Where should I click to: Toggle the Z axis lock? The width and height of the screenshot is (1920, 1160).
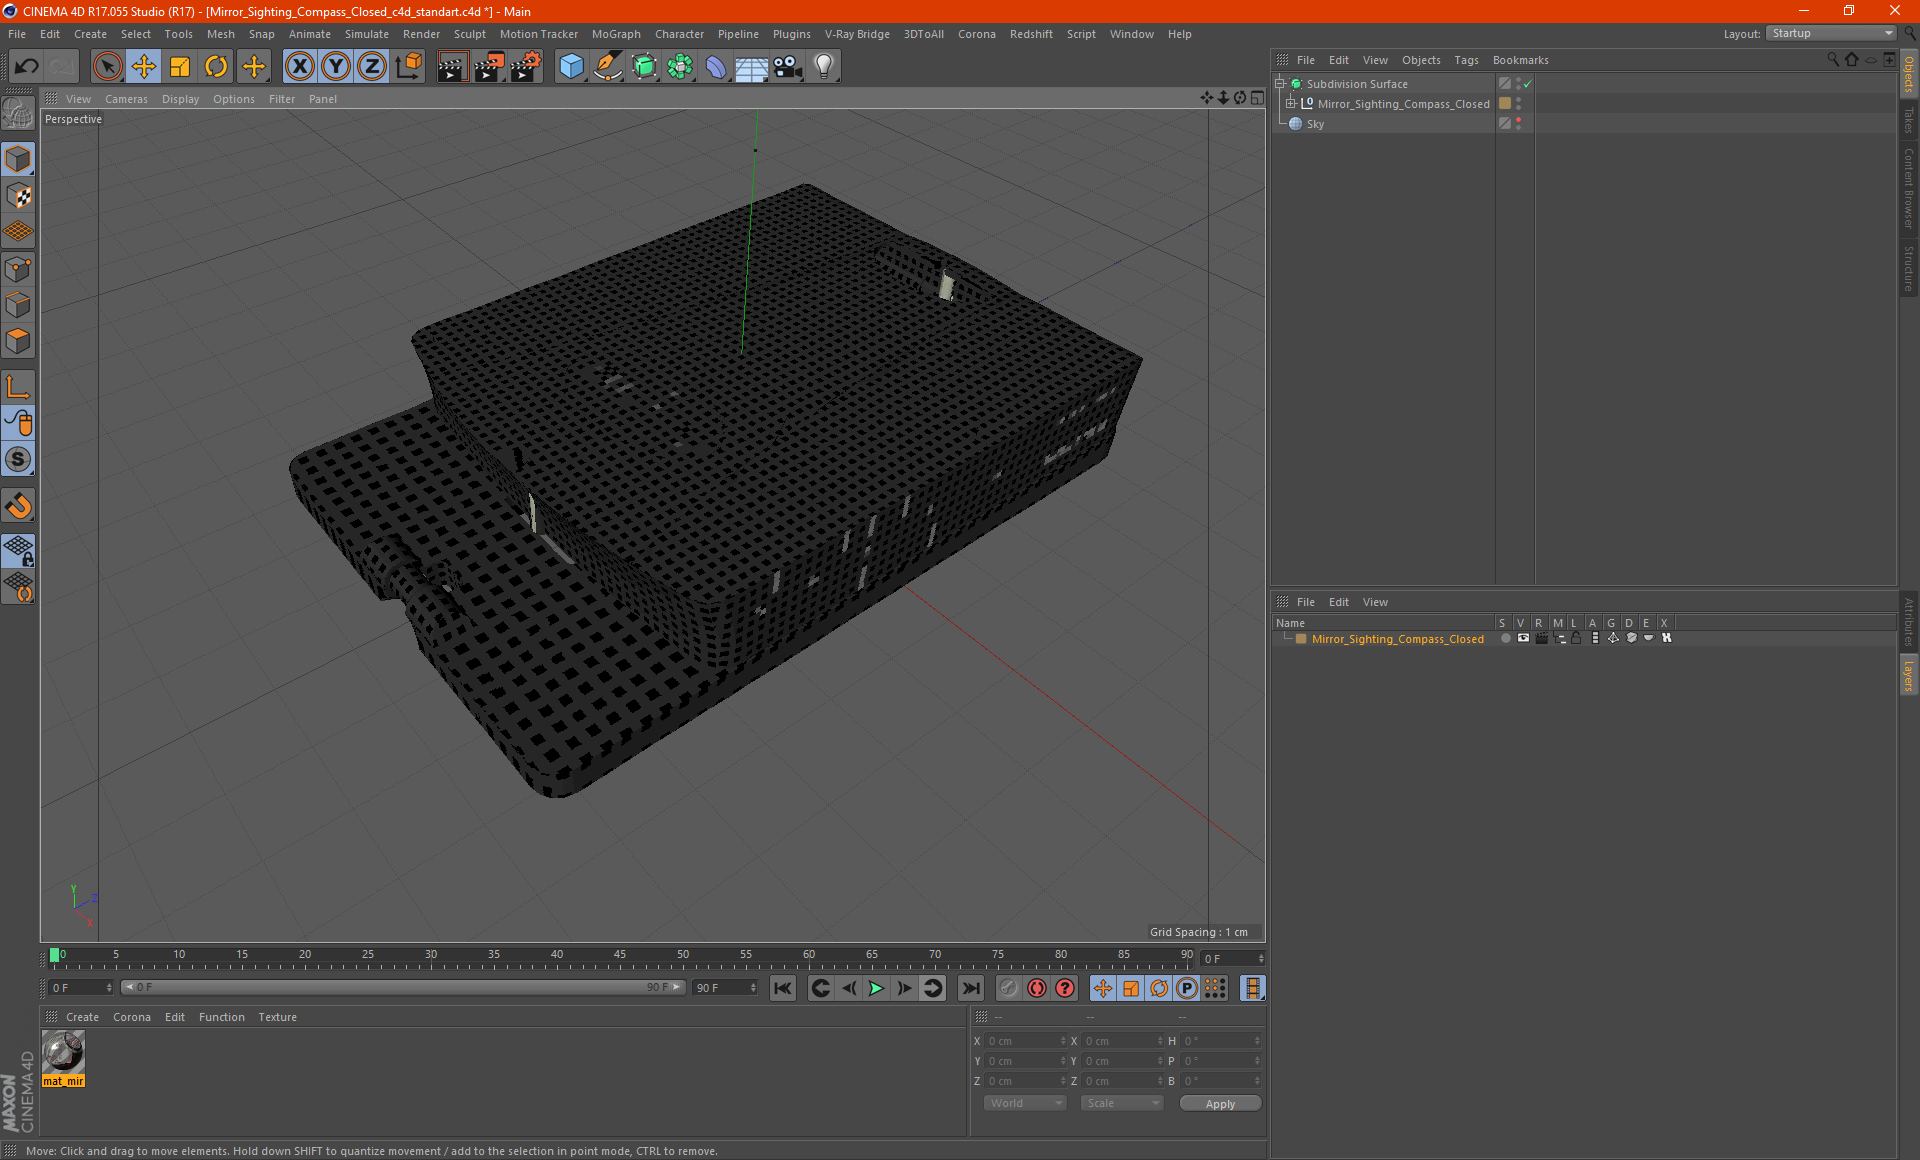point(372,67)
